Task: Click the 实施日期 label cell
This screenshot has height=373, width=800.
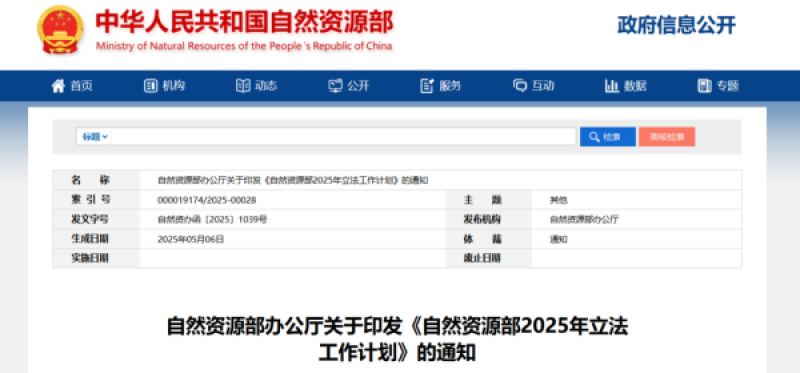Action: point(96,258)
